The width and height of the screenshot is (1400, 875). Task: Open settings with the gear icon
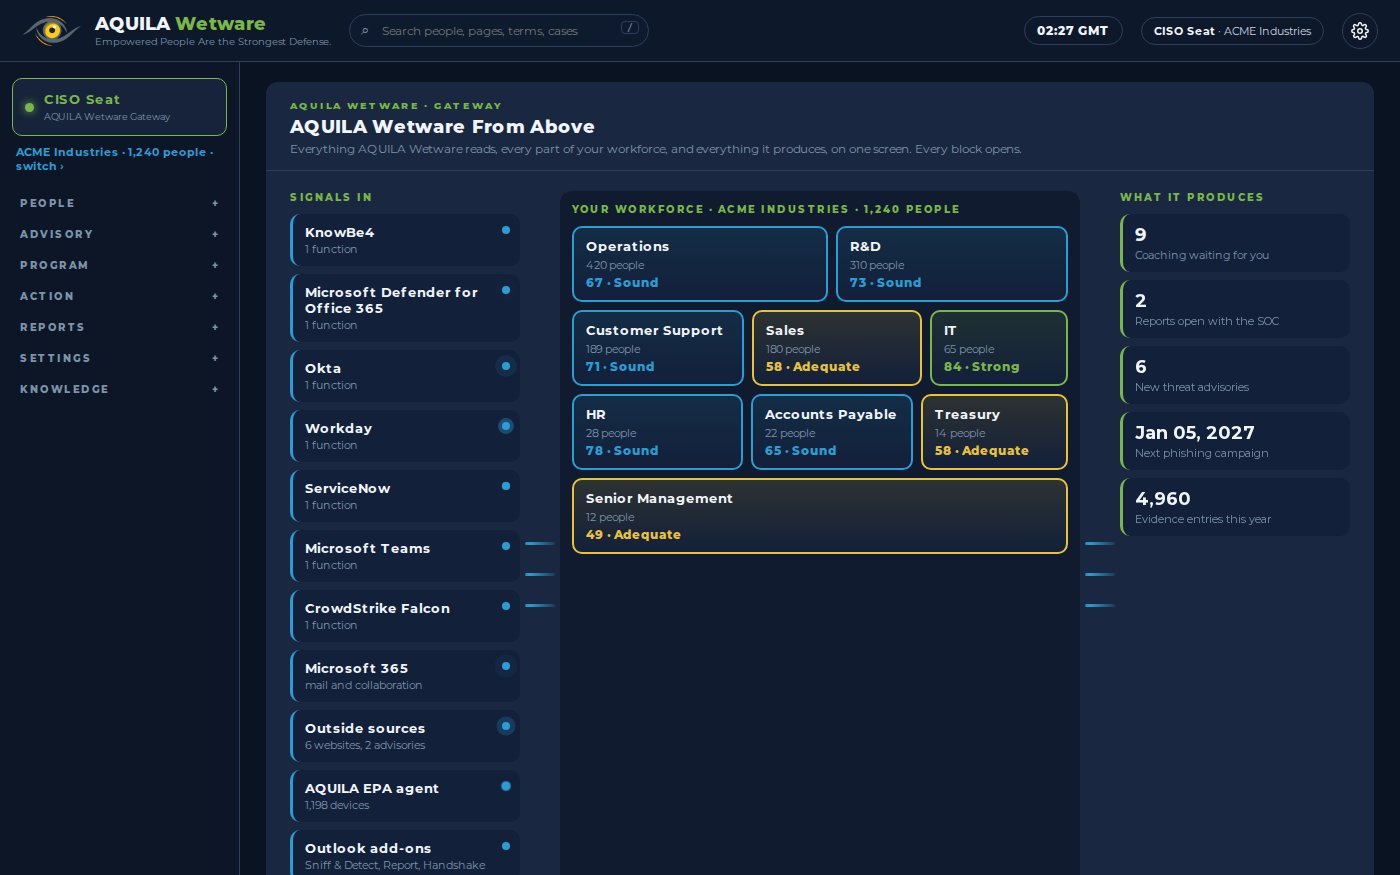point(1359,31)
